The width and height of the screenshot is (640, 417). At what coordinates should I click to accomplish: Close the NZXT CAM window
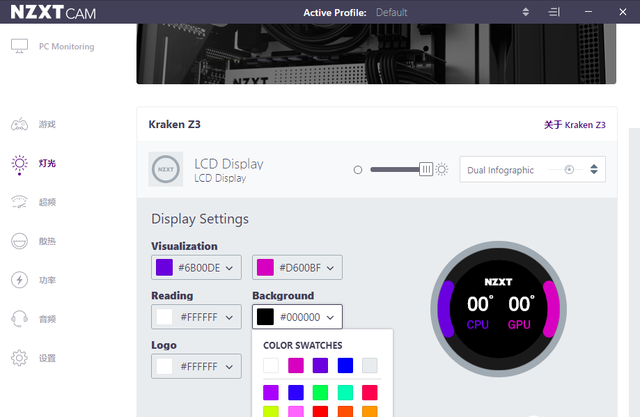(622, 12)
